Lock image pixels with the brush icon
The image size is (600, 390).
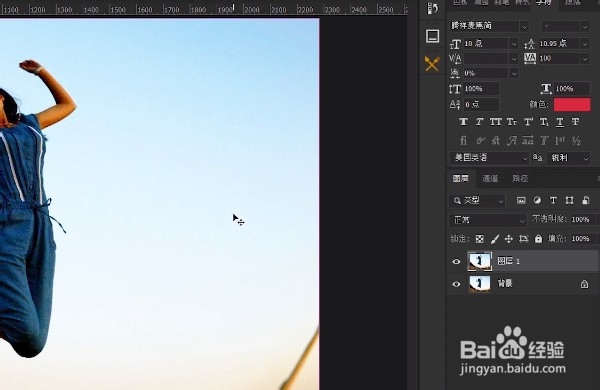click(x=494, y=239)
